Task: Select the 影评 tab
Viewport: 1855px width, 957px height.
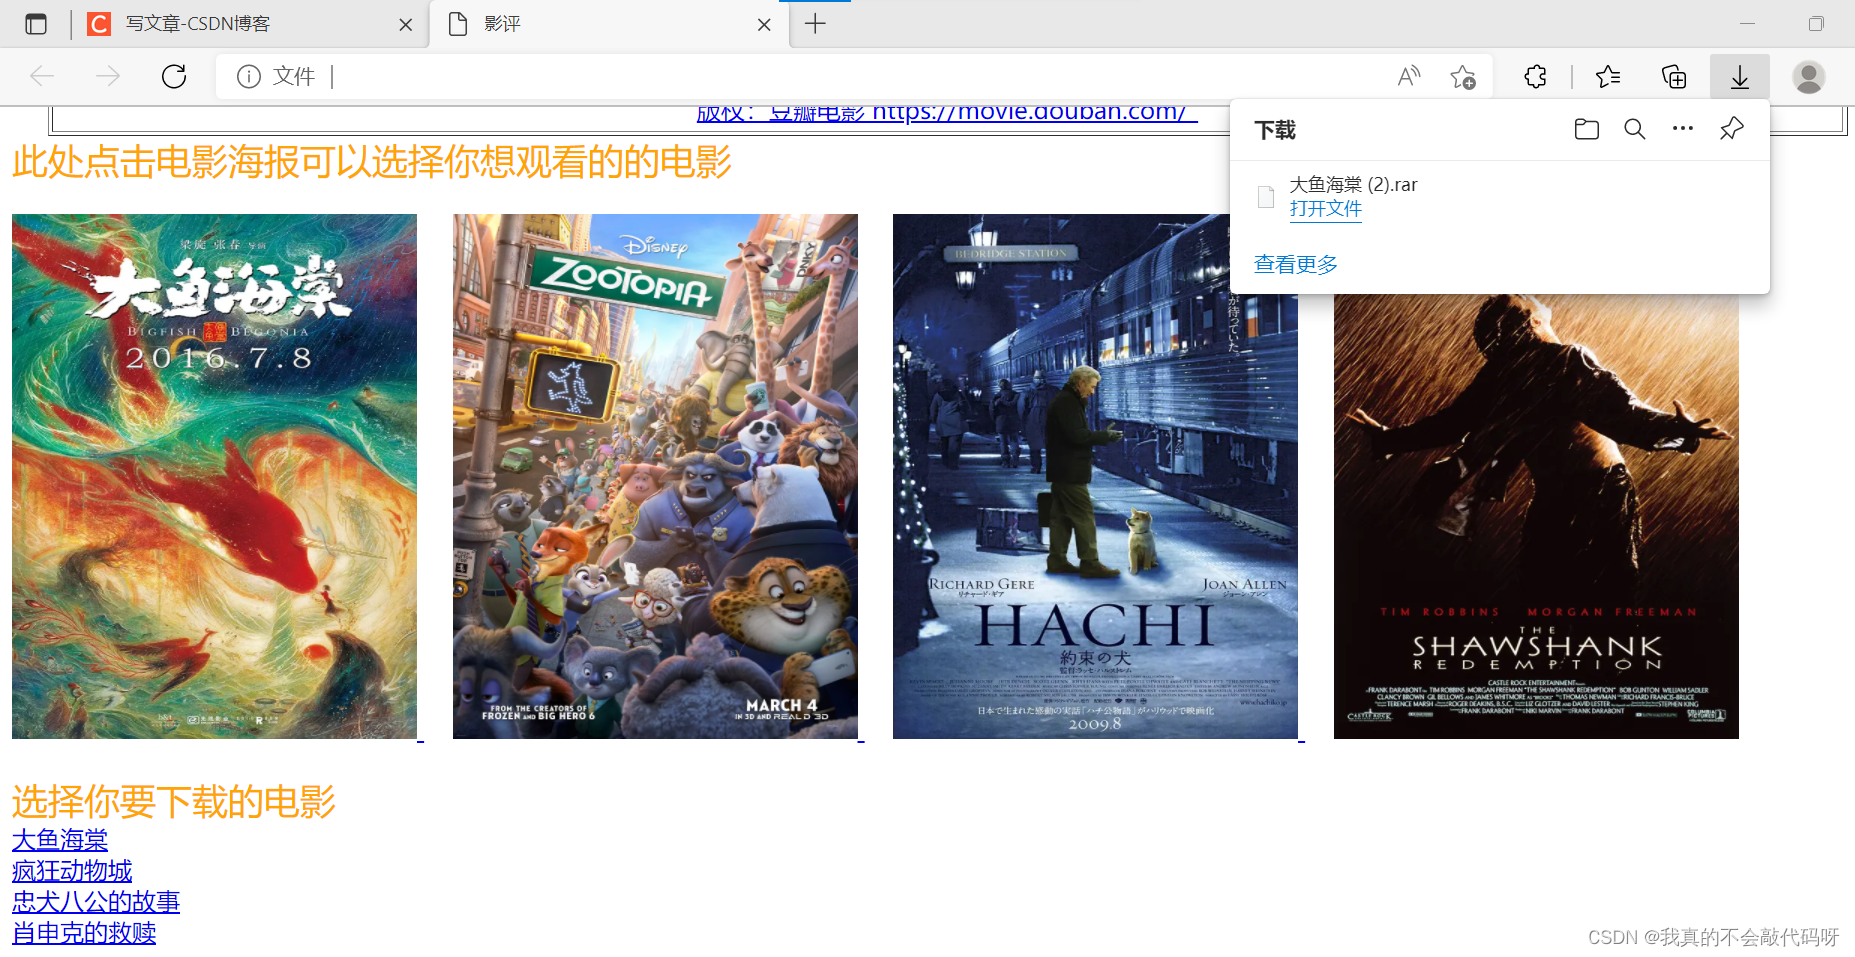Action: coord(609,24)
